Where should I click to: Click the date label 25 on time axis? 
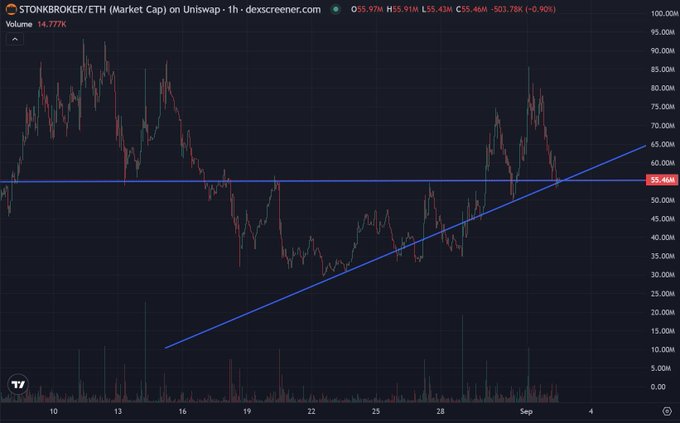[x=376, y=411]
